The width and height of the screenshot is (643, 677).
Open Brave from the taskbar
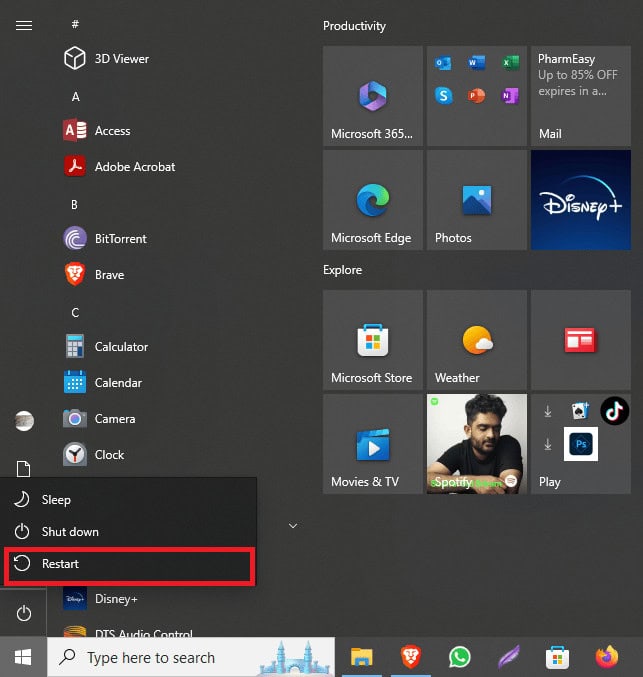click(410, 657)
